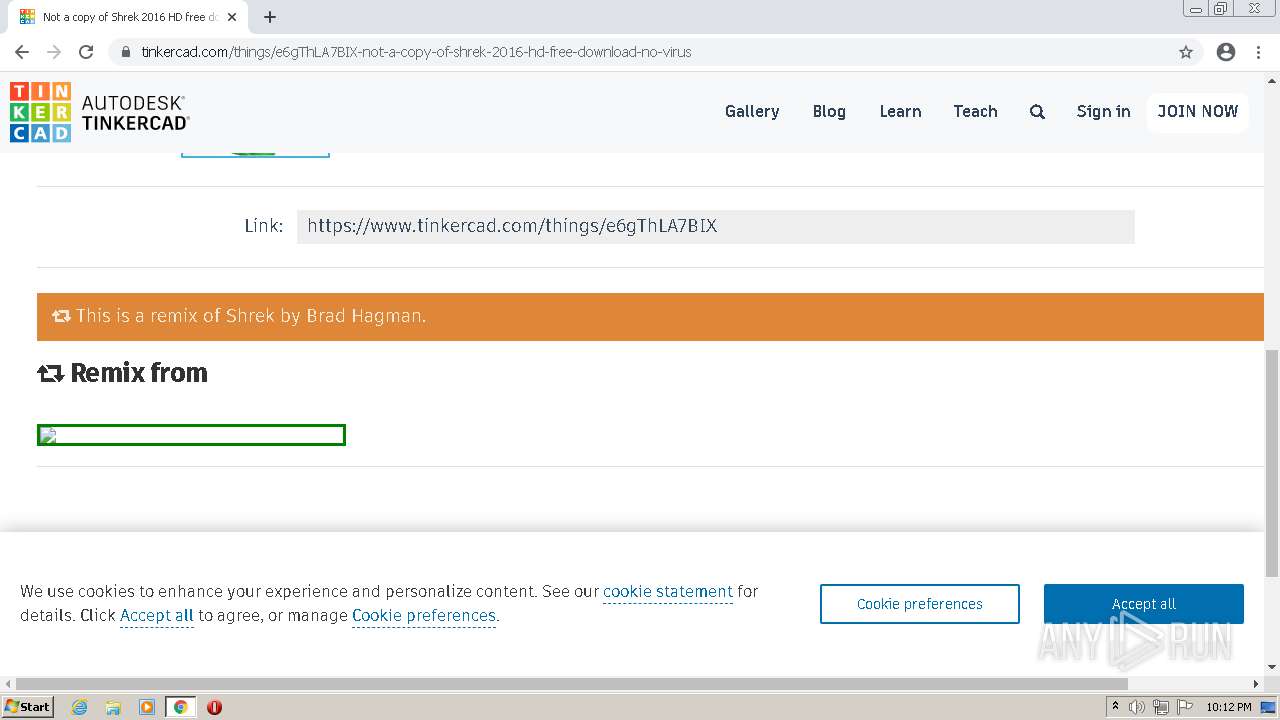Open the Learn section

coord(900,112)
